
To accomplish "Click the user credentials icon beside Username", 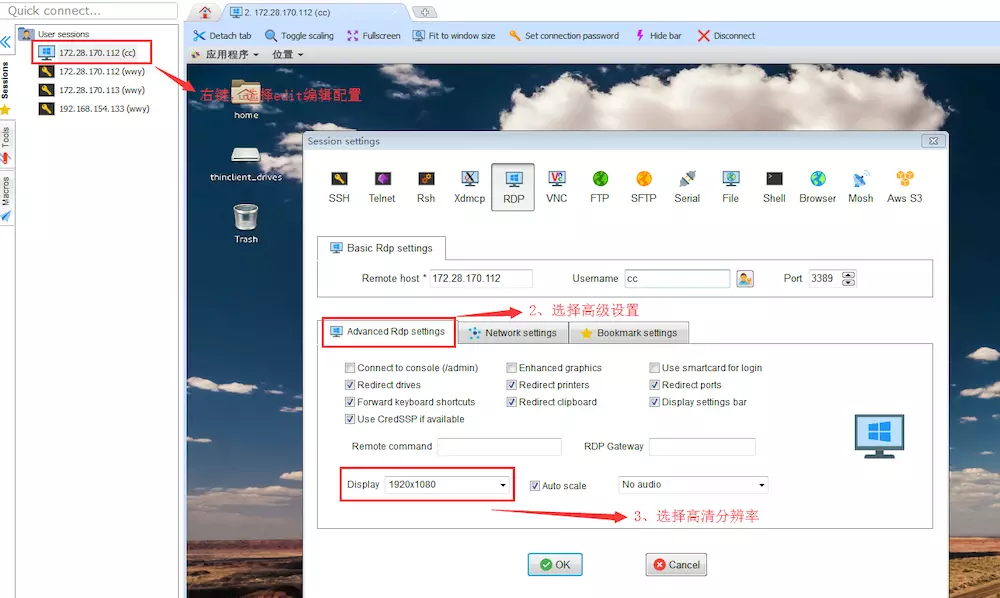I will [x=745, y=279].
